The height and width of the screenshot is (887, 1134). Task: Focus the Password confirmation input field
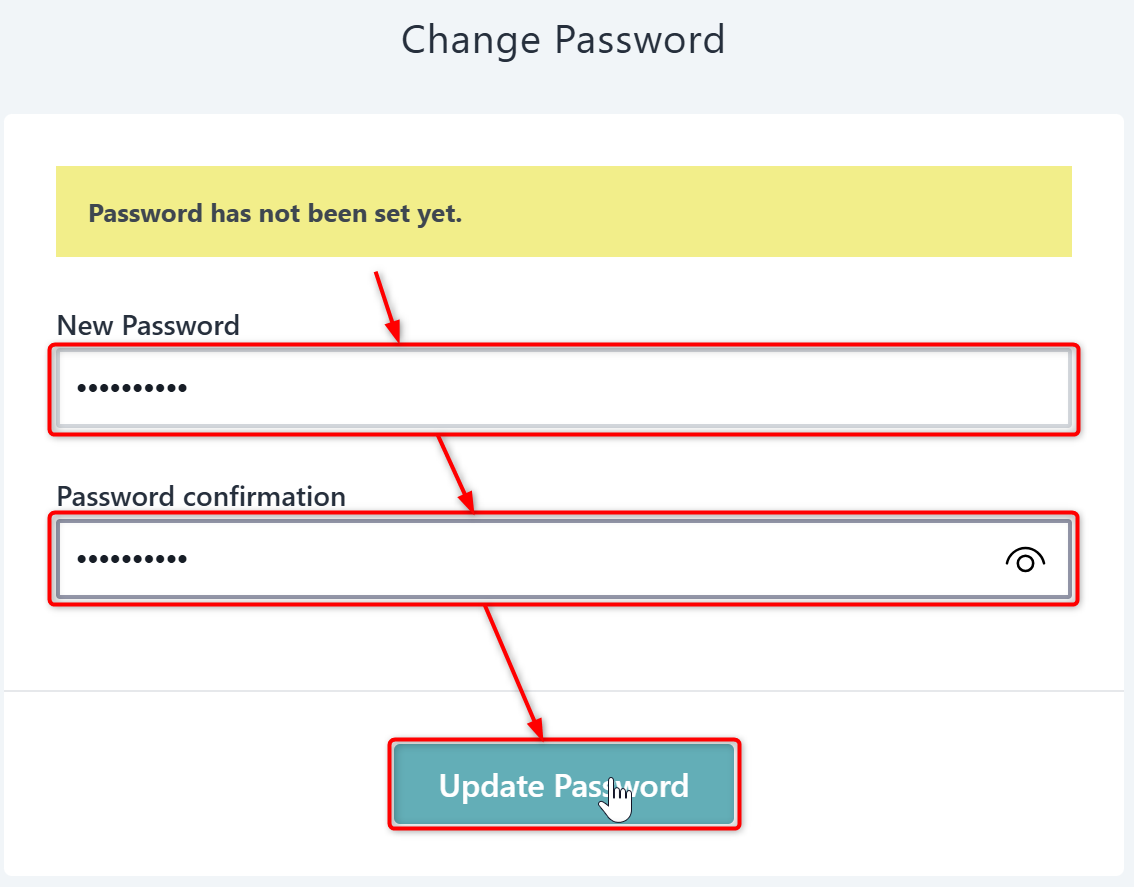tap(520, 559)
